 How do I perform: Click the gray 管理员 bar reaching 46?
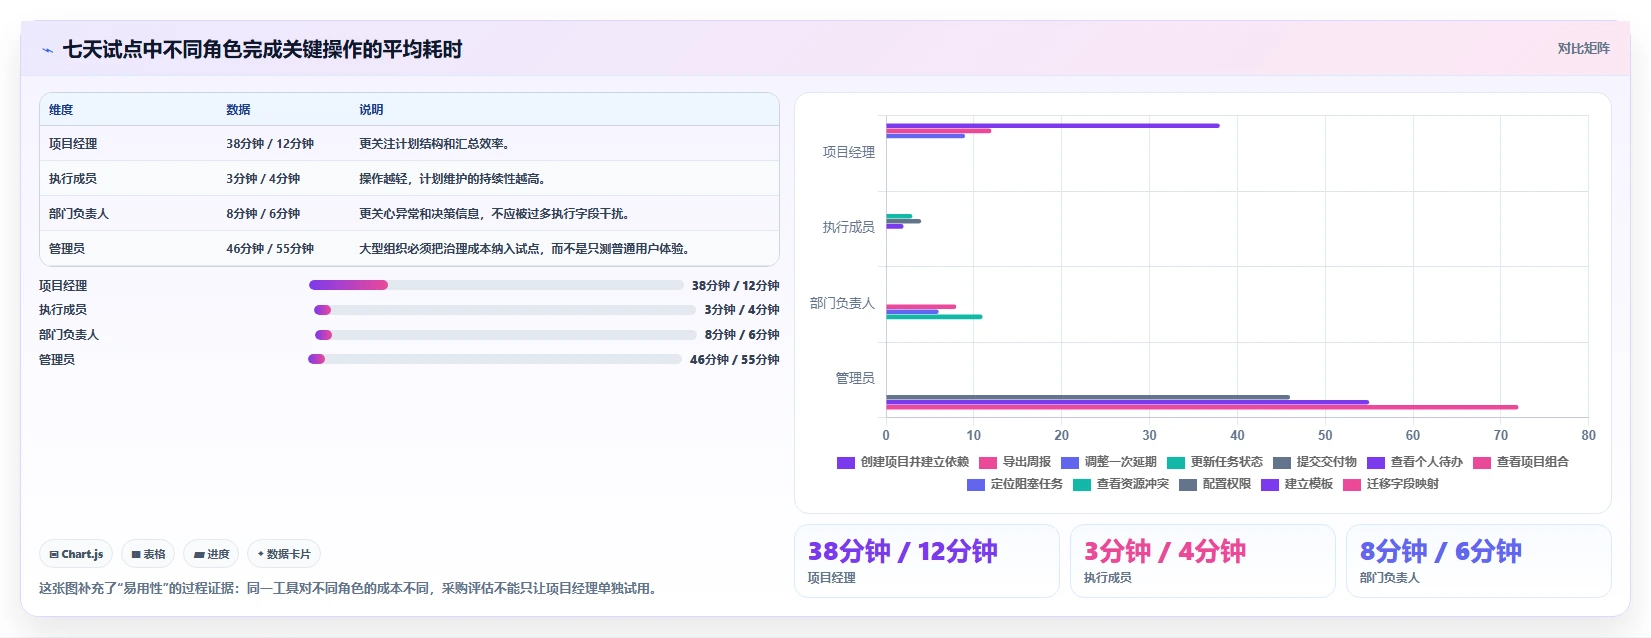(x=1088, y=397)
